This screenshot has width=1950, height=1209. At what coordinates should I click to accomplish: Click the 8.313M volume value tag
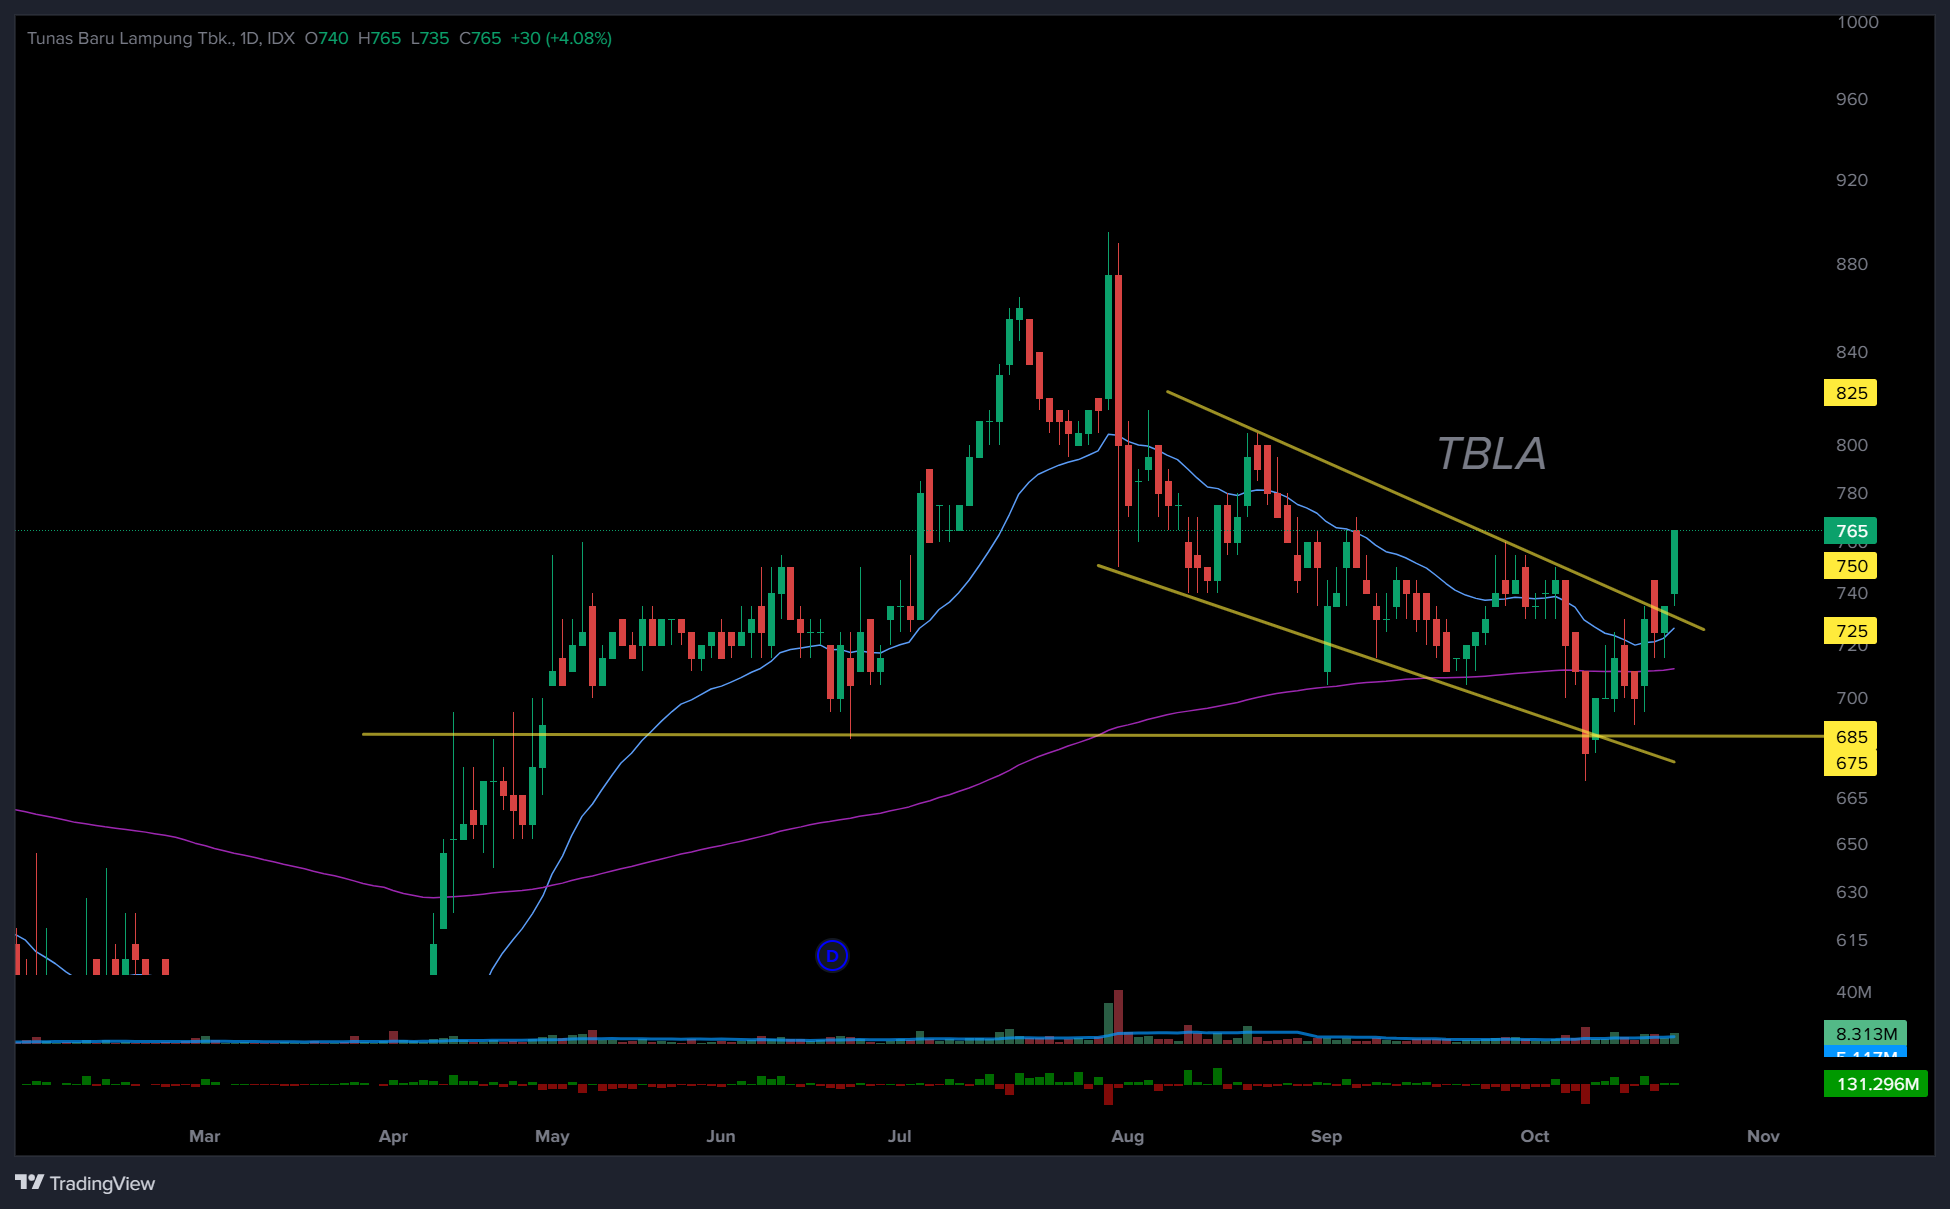coord(1865,1034)
